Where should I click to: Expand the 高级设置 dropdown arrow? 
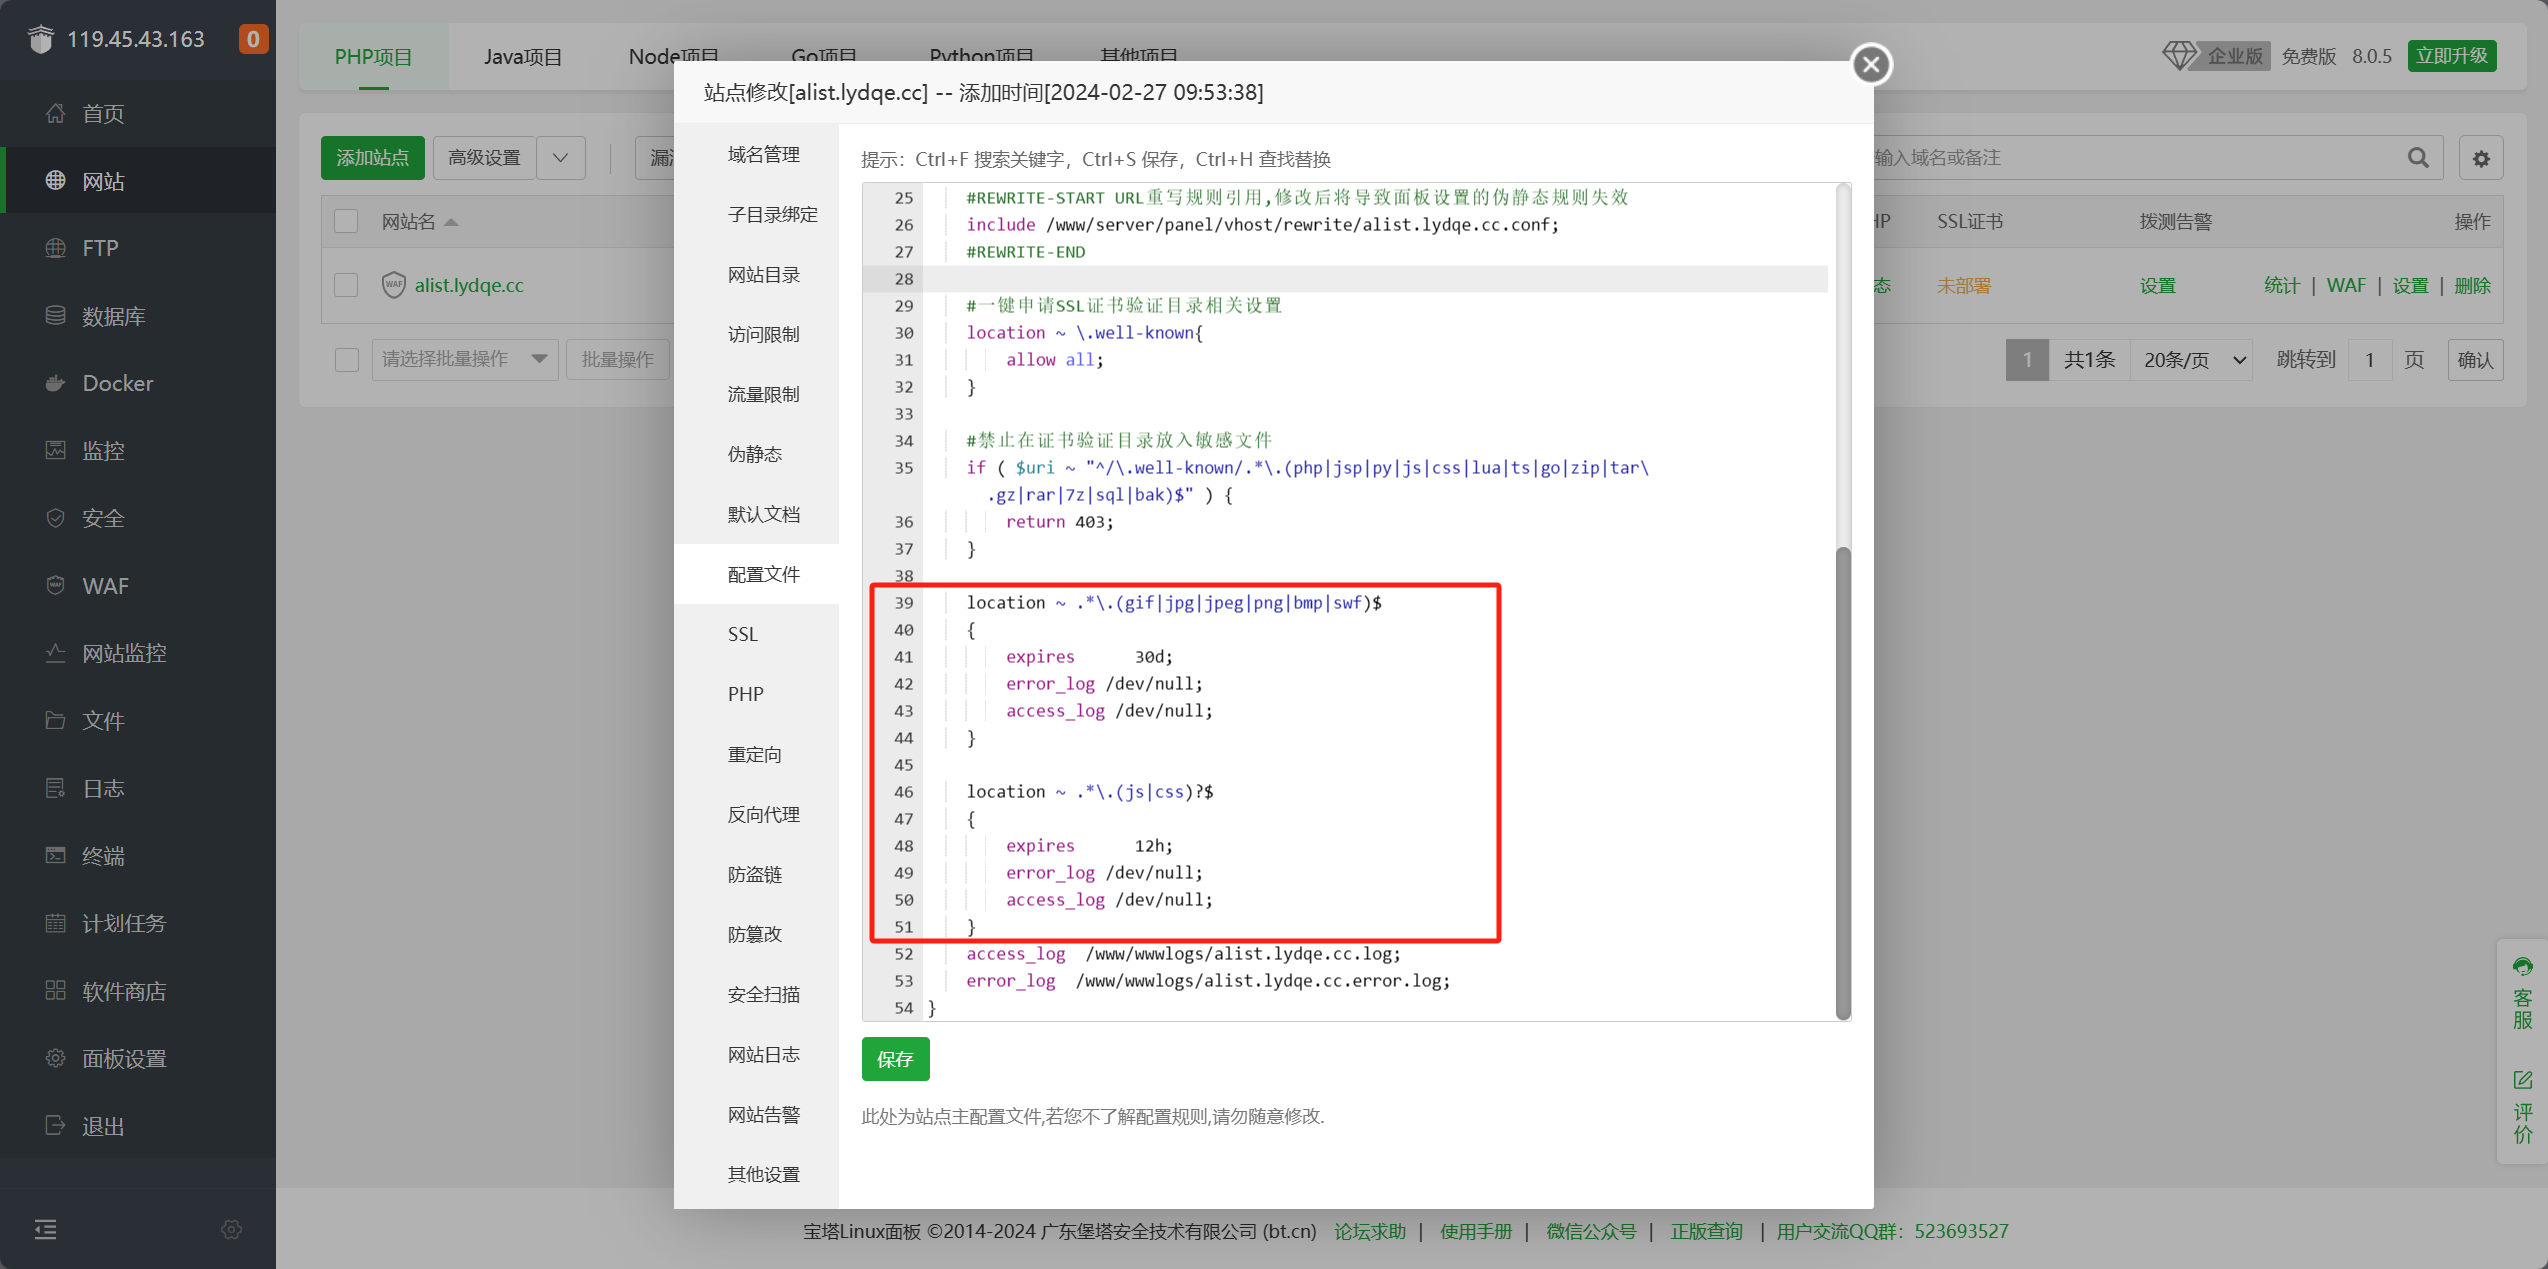click(x=561, y=158)
